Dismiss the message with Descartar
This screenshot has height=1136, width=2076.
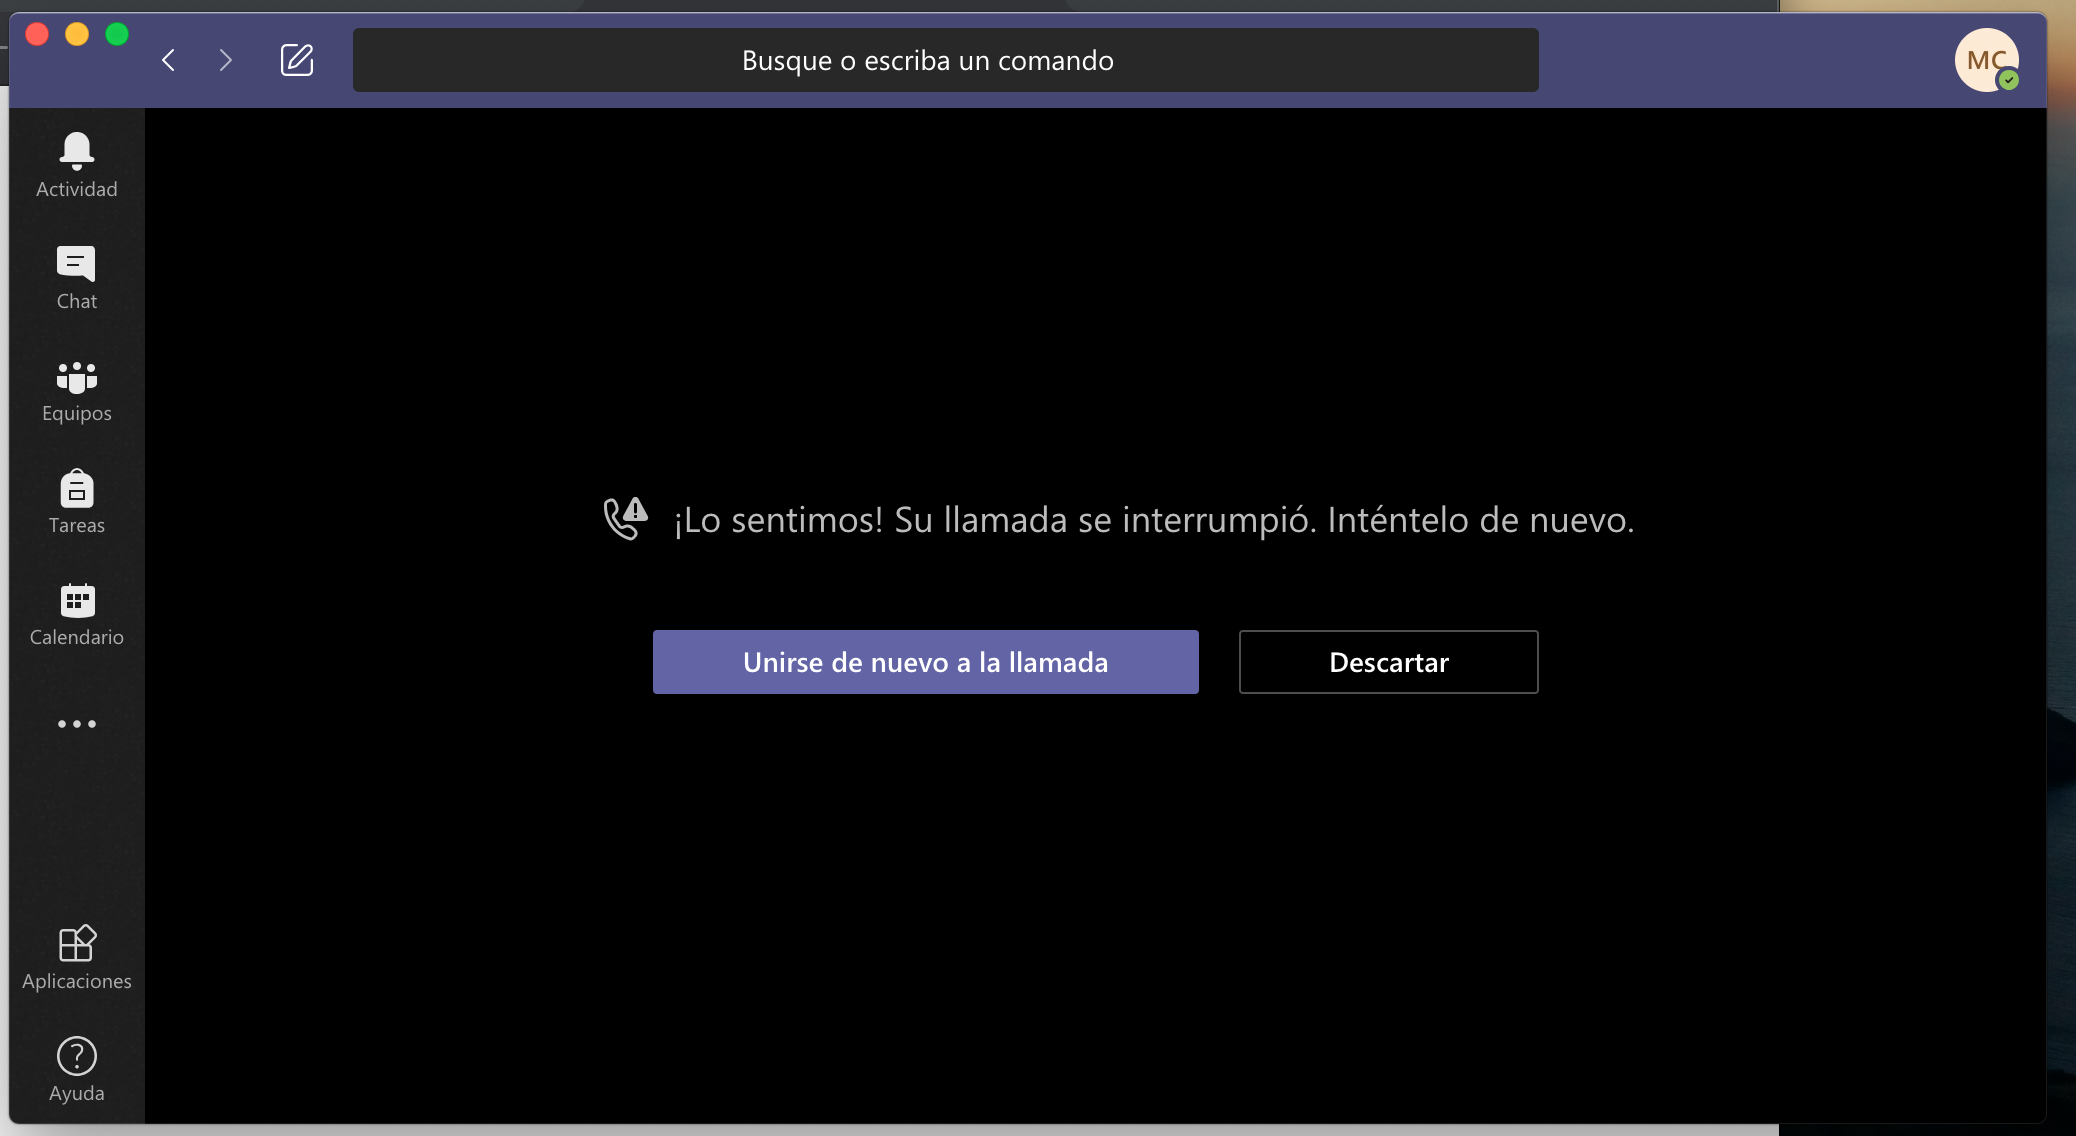click(x=1389, y=662)
